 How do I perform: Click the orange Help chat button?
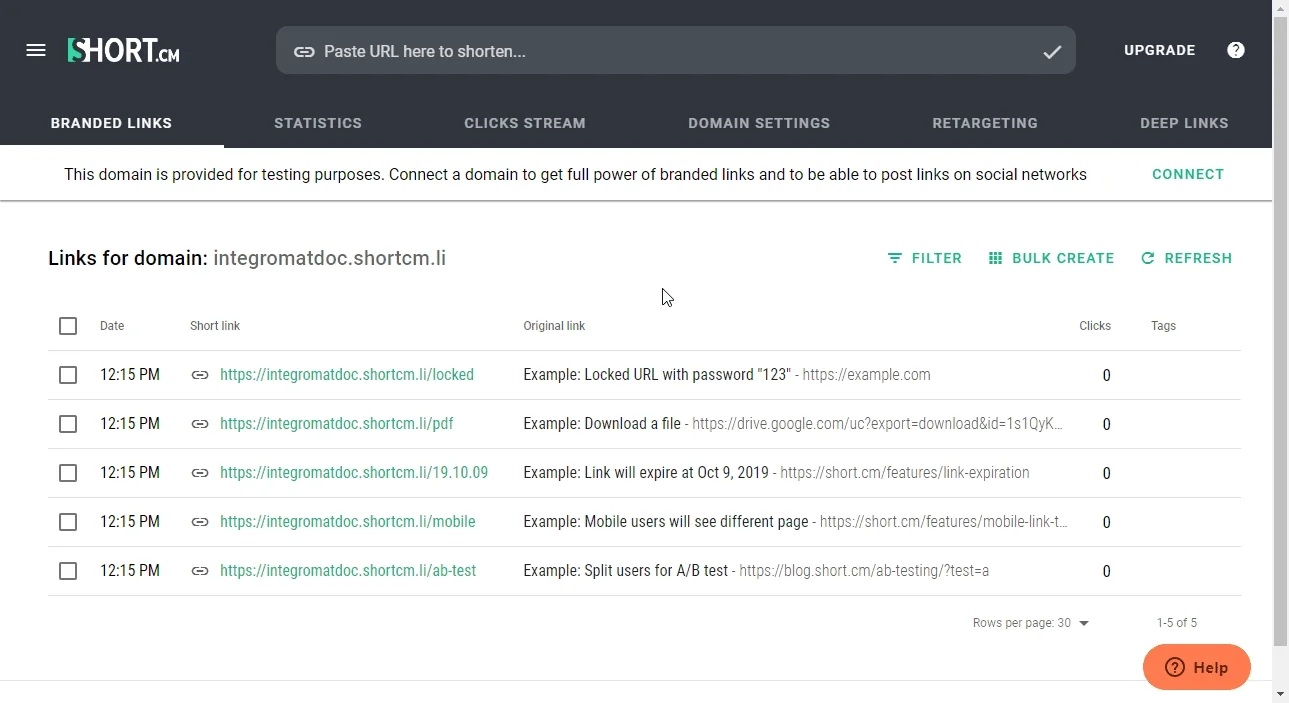[x=1197, y=667]
